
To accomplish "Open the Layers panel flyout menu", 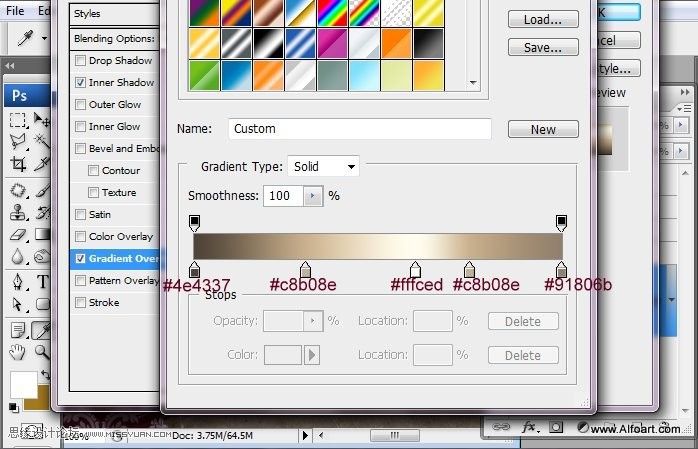I will [x=684, y=109].
